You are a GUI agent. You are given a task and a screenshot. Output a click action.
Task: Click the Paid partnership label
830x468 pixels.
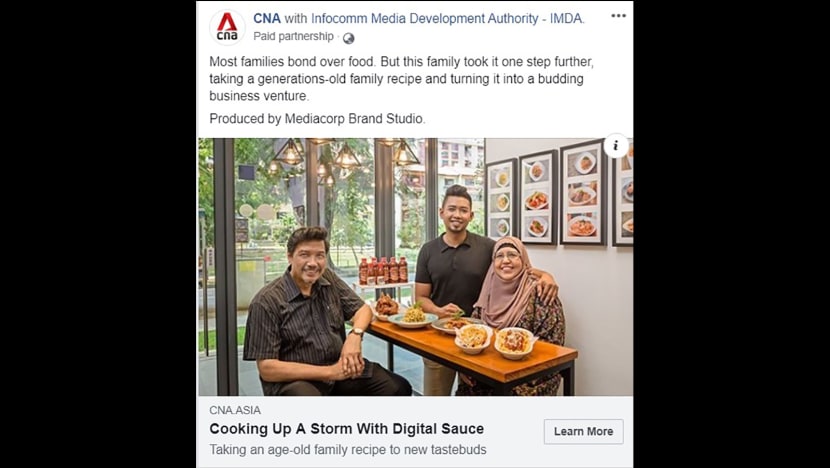point(293,37)
